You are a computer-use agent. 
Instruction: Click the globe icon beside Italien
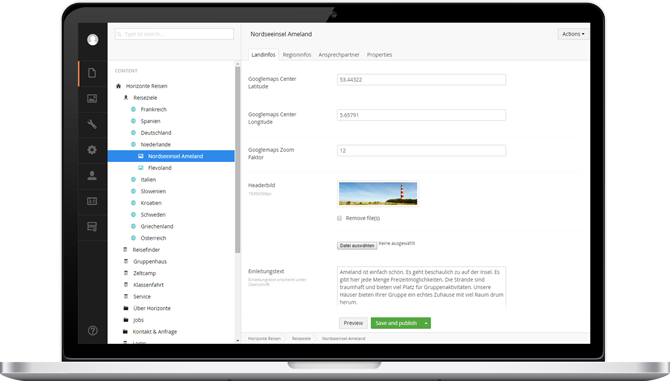[x=133, y=179]
